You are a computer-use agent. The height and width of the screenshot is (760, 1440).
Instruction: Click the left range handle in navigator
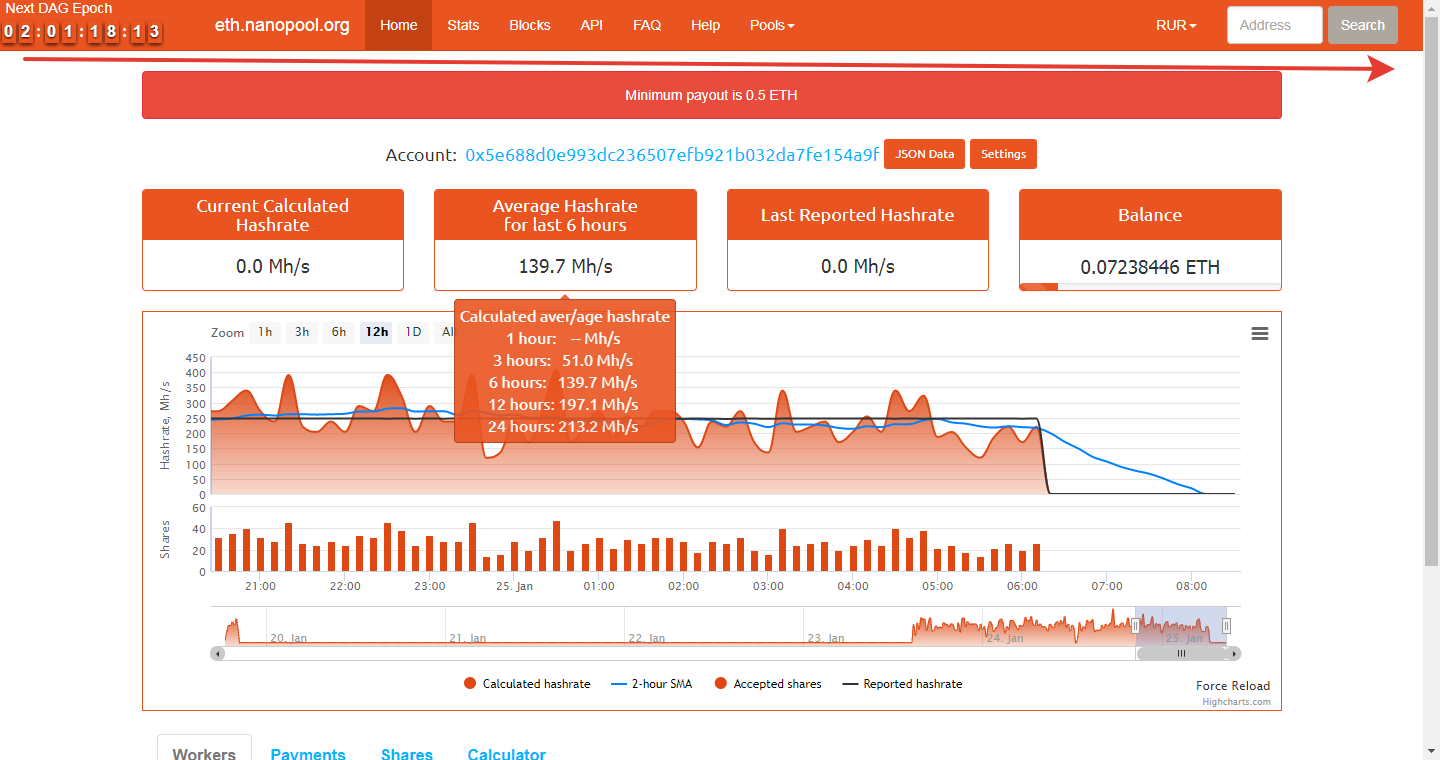[x=1135, y=626]
